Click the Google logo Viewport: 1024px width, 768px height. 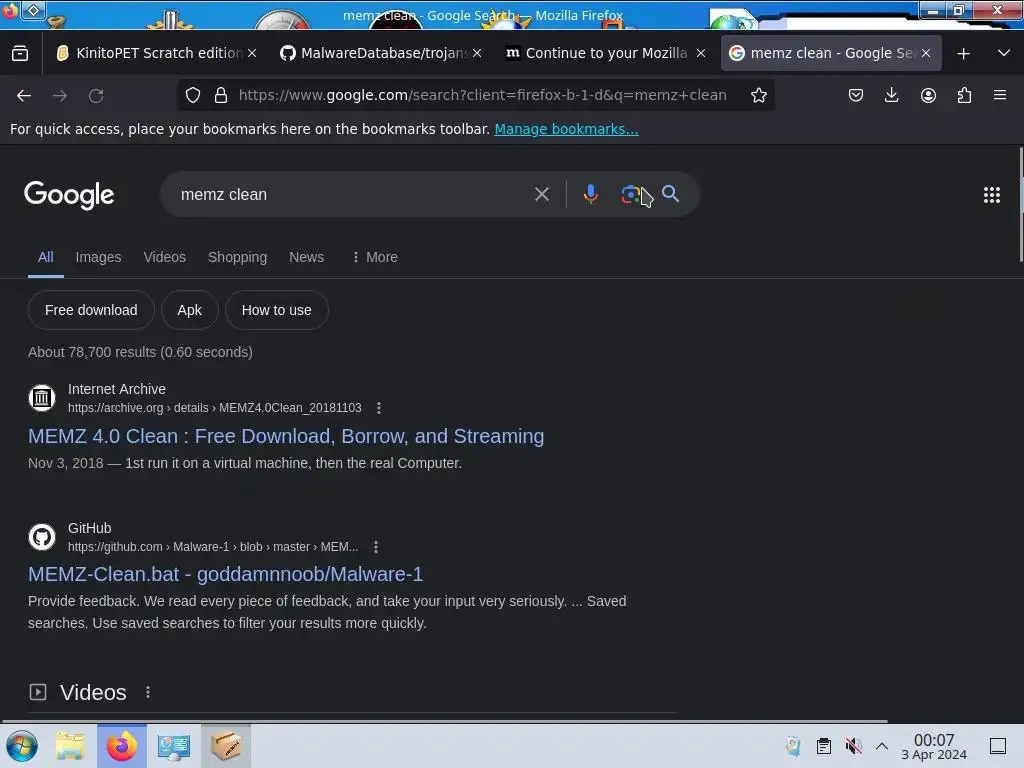coord(69,195)
